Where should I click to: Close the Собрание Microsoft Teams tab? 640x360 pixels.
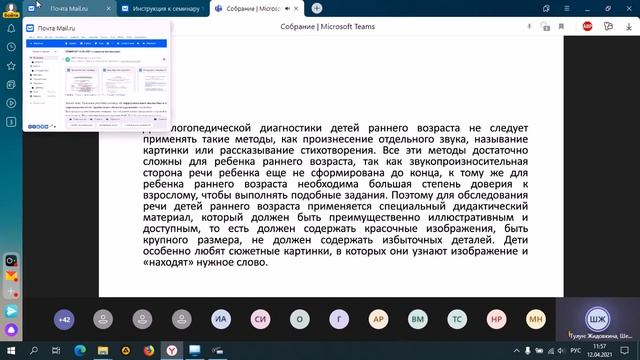coord(296,9)
